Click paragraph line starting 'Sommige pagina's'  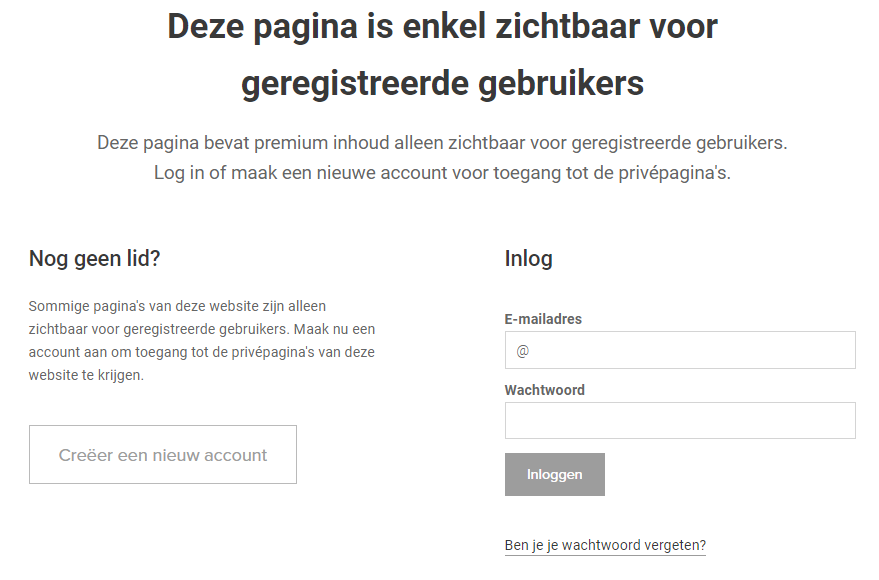pos(177,306)
